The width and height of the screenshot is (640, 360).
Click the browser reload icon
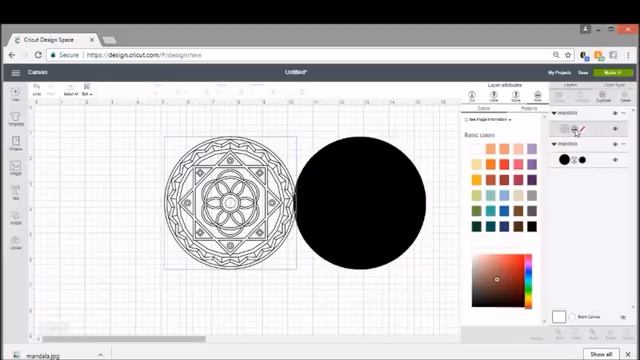click(38, 55)
